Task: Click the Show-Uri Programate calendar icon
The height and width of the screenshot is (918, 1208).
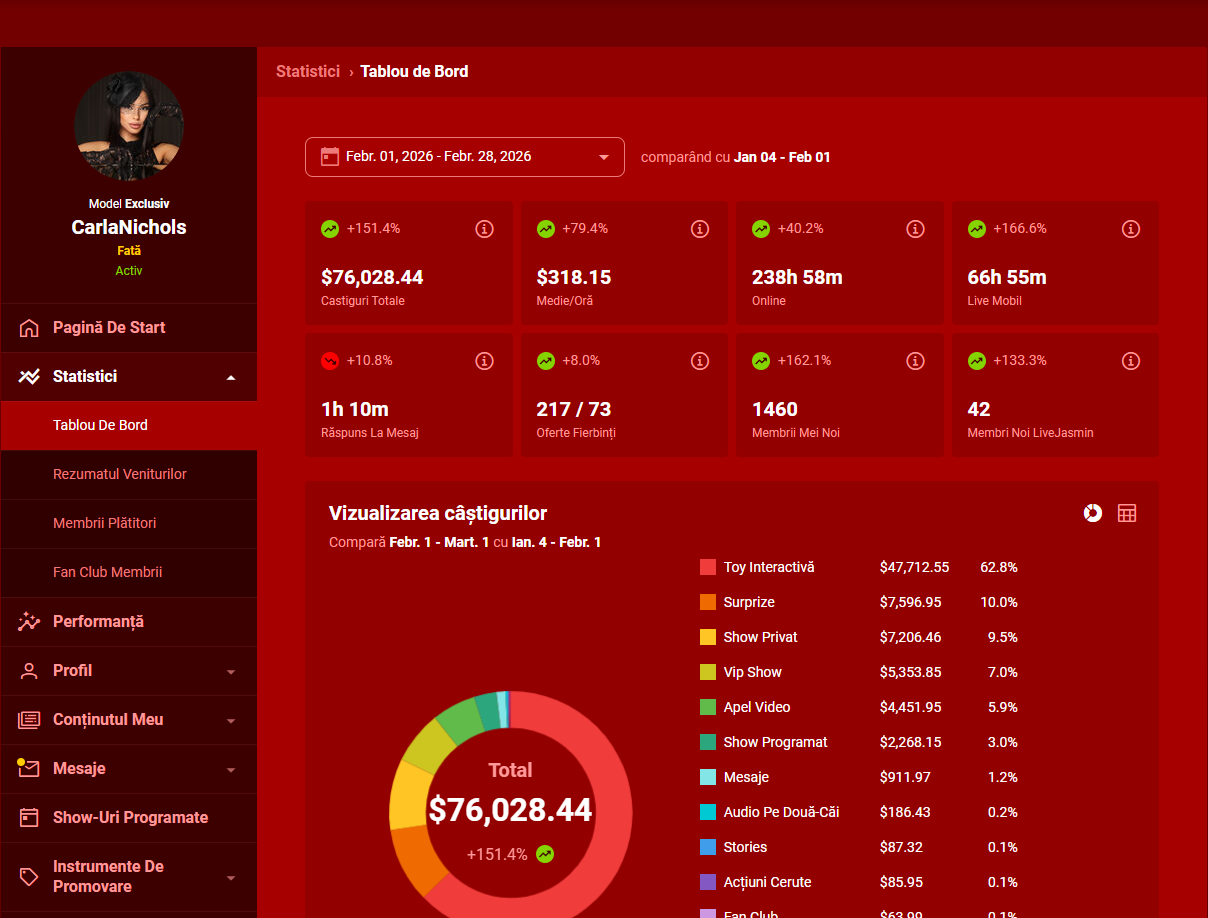Action: (x=29, y=818)
